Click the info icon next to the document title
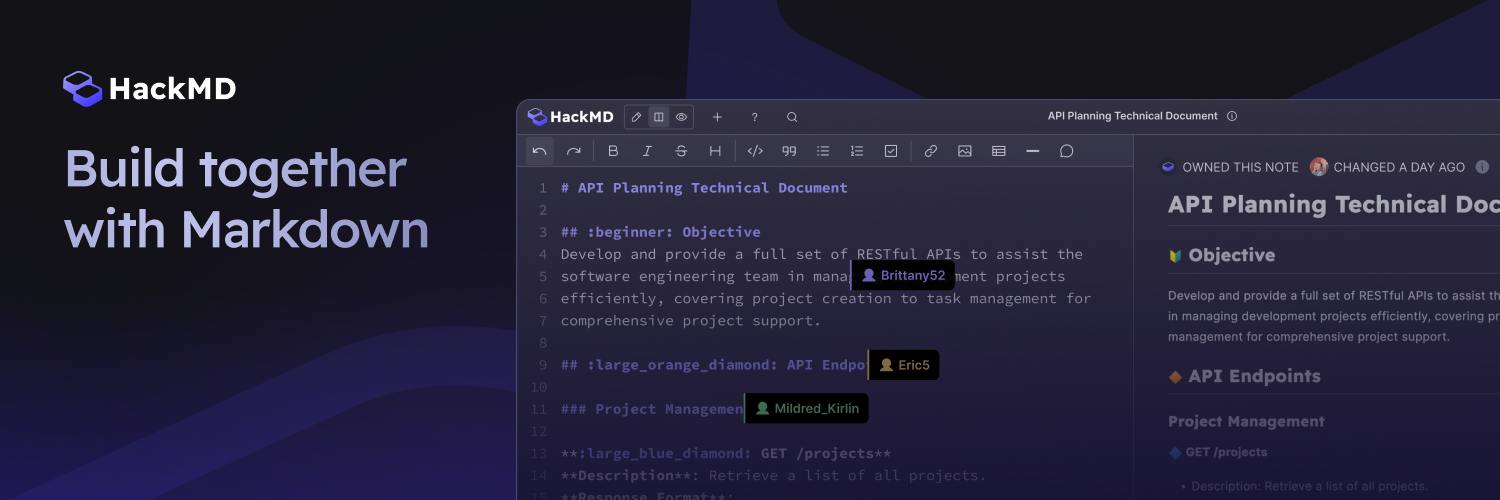Image resolution: width=1500 pixels, height=500 pixels. point(1232,116)
